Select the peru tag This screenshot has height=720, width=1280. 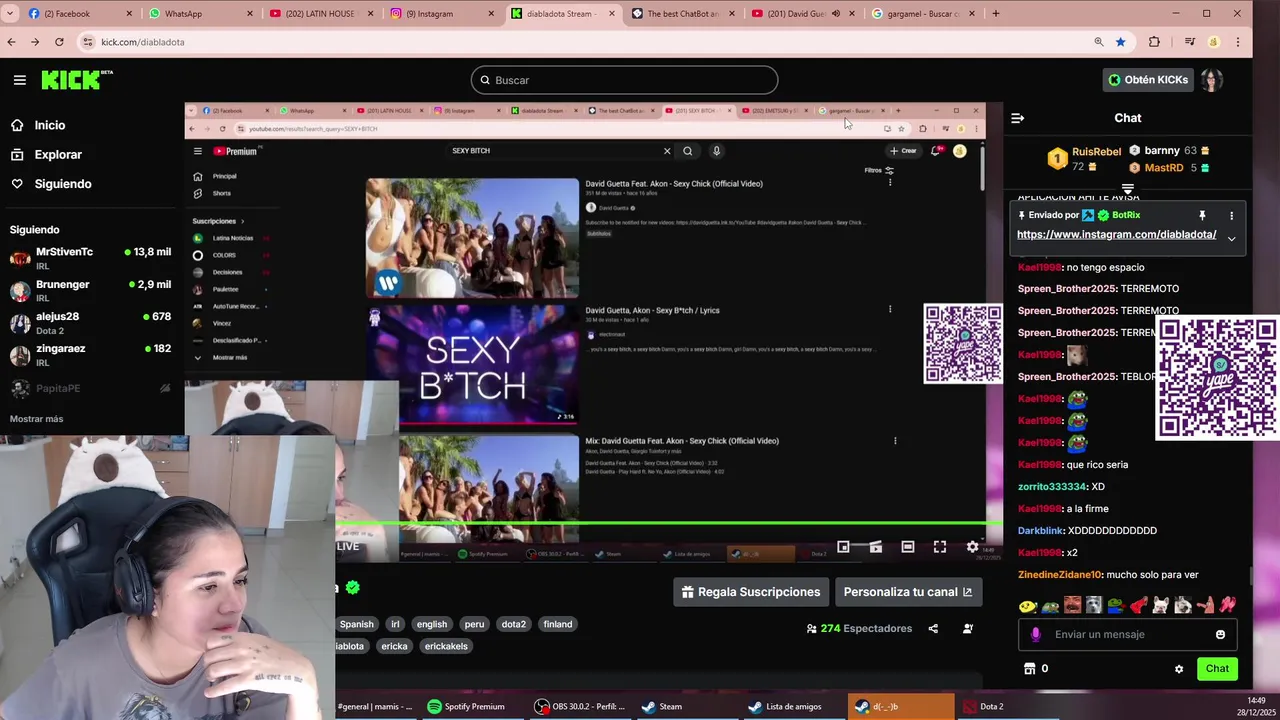pyautogui.click(x=474, y=624)
